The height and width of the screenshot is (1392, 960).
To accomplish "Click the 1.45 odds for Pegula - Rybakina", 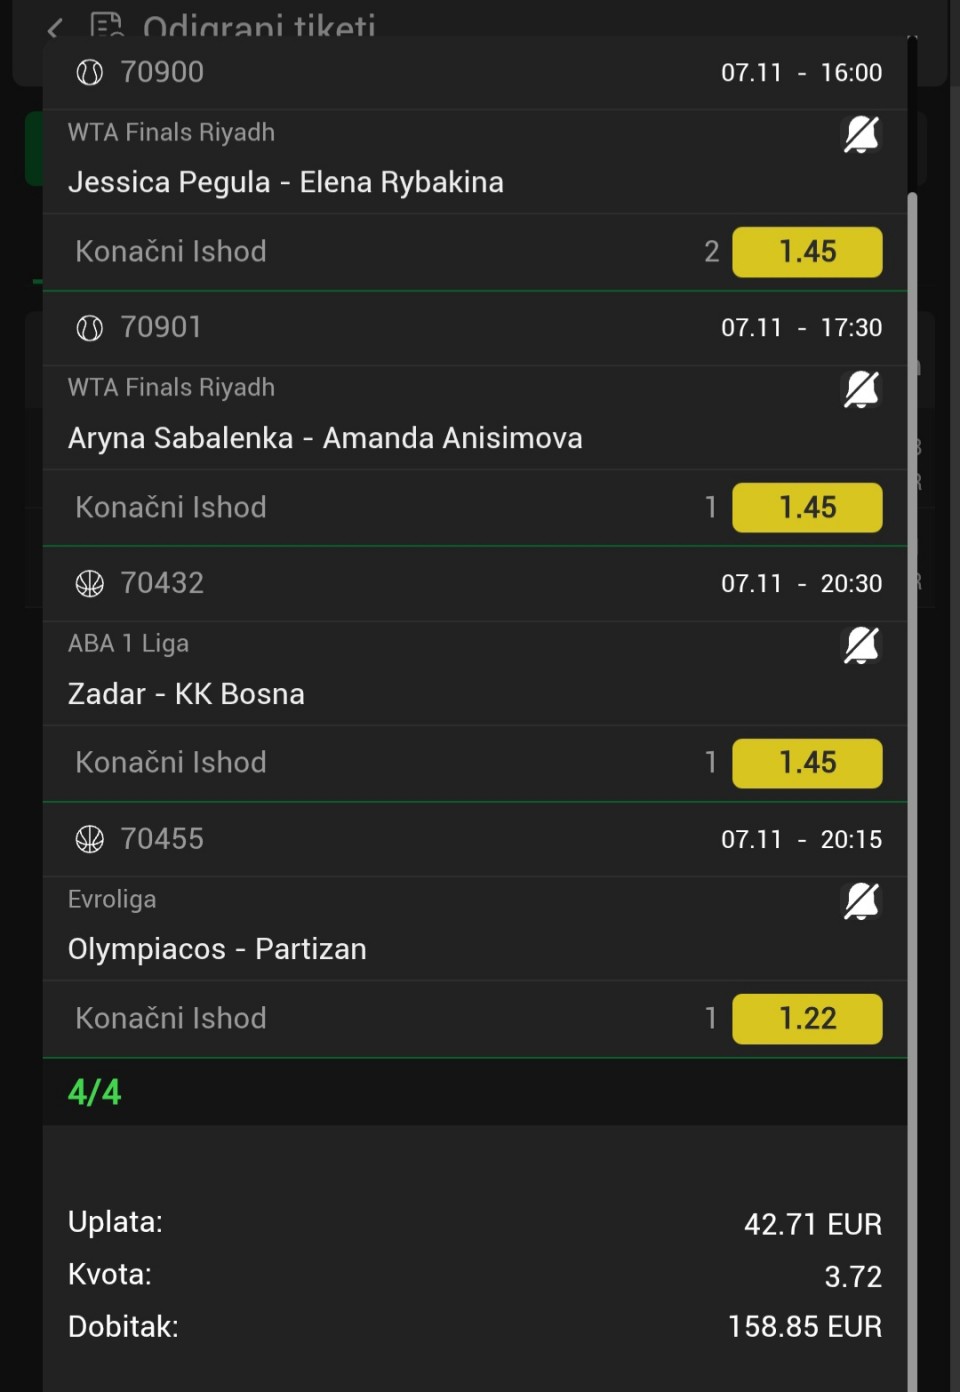I will click(807, 252).
